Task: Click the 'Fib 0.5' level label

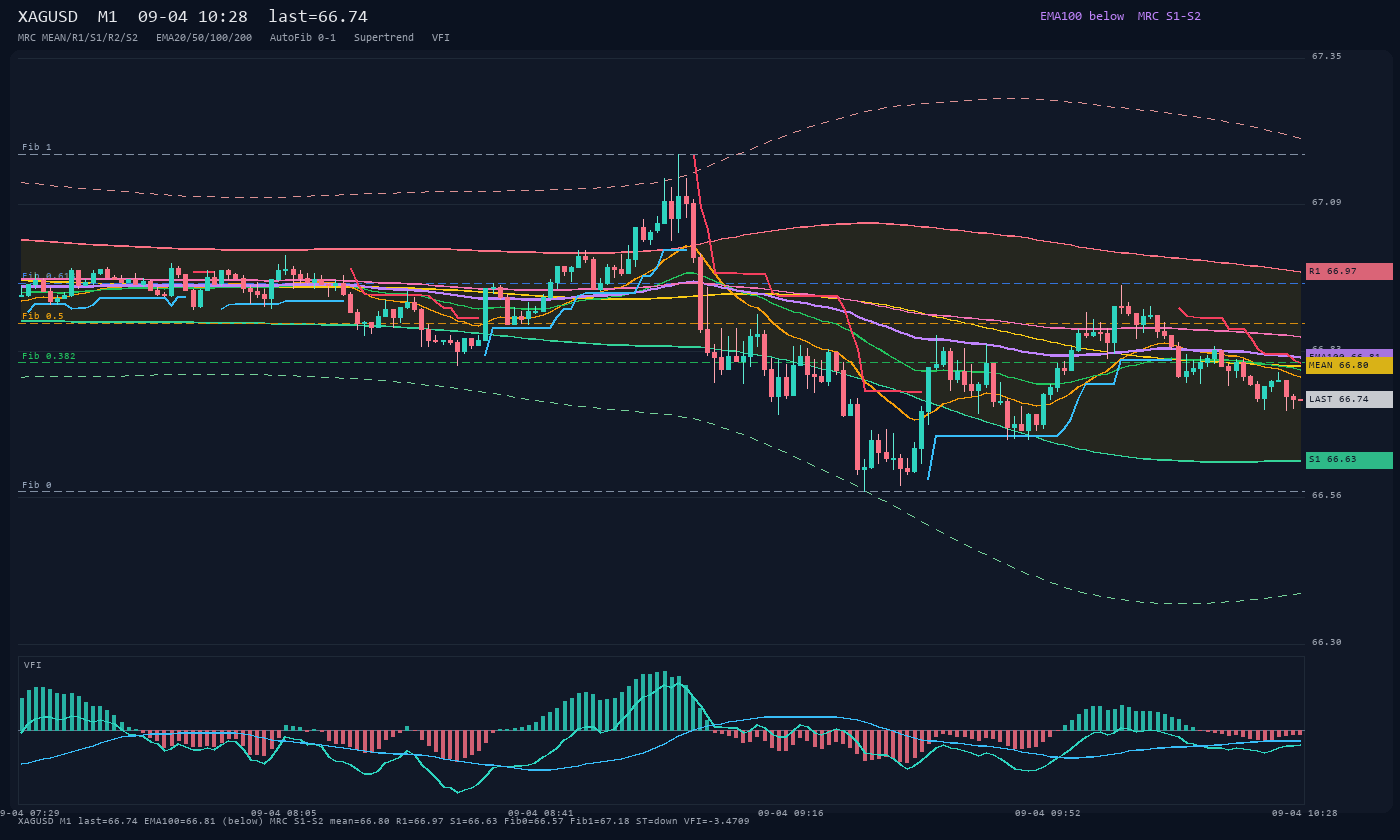Action: coord(43,316)
